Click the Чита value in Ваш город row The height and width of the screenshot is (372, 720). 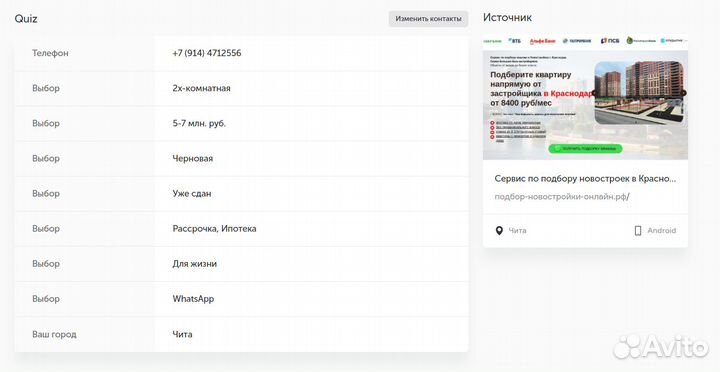coord(182,334)
